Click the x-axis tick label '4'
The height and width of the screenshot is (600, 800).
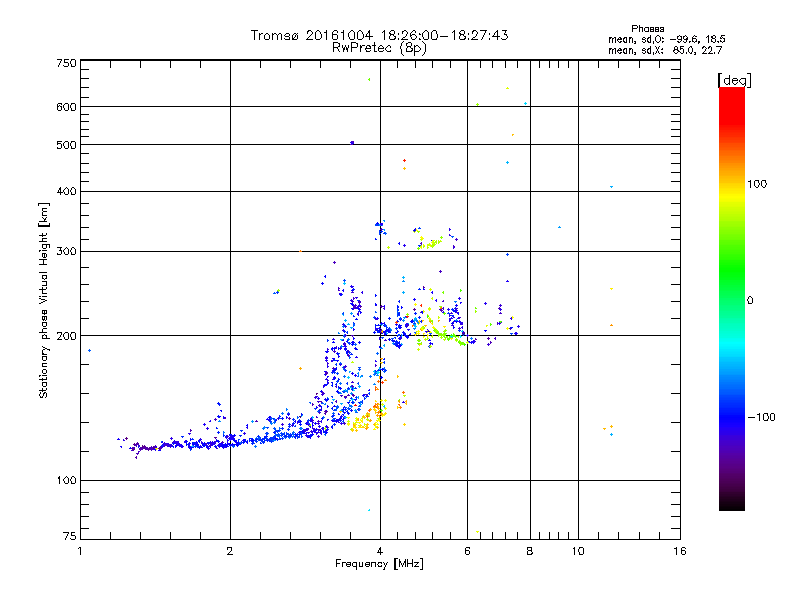click(x=380, y=551)
